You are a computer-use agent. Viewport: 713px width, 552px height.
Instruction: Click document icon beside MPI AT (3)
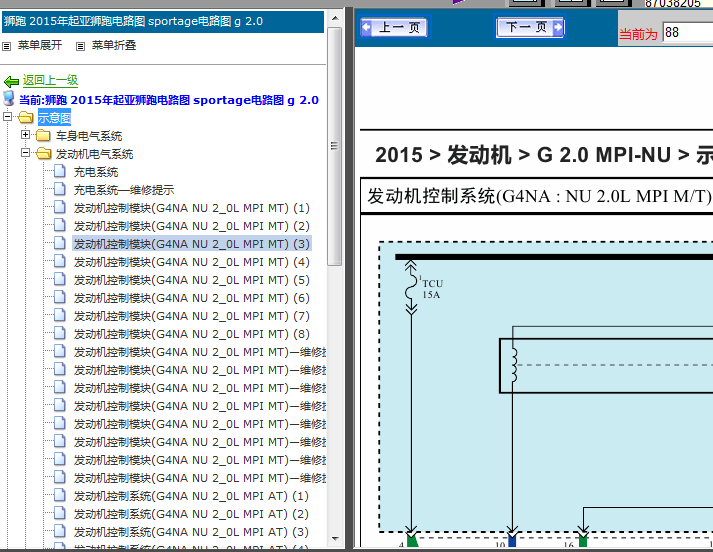tap(60, 531)
